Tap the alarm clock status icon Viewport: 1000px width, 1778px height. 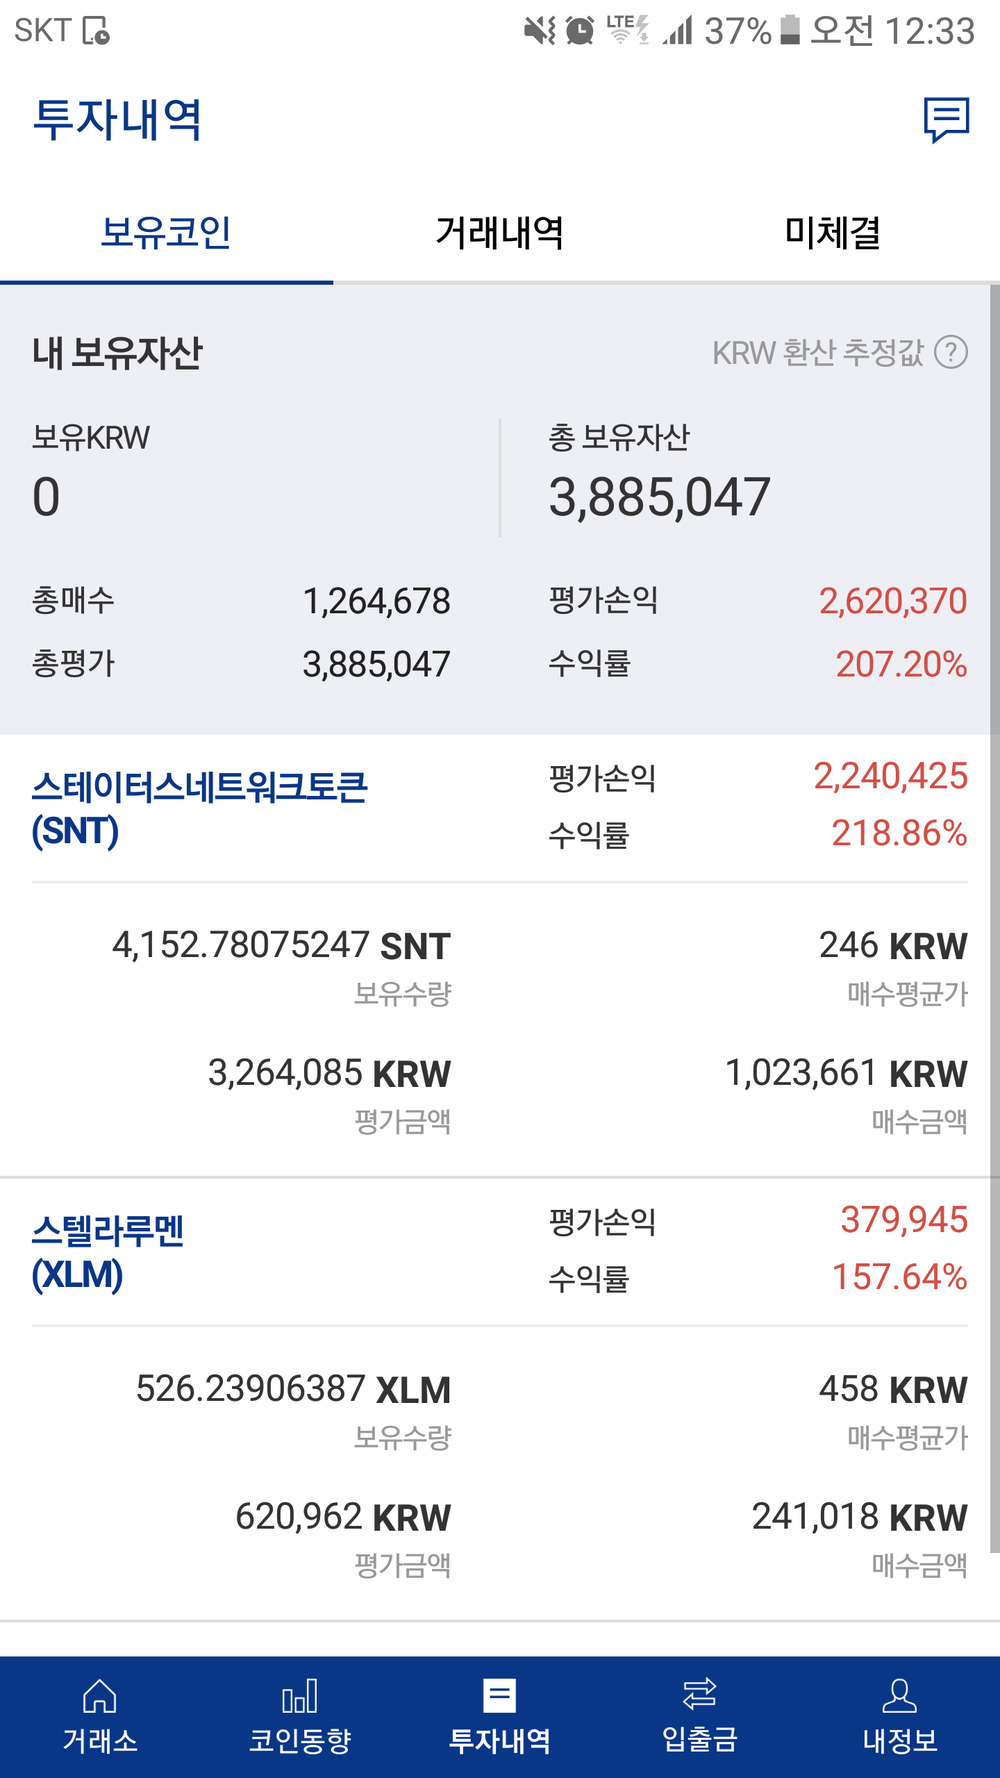pyautogui.click(x=580, y=31)
